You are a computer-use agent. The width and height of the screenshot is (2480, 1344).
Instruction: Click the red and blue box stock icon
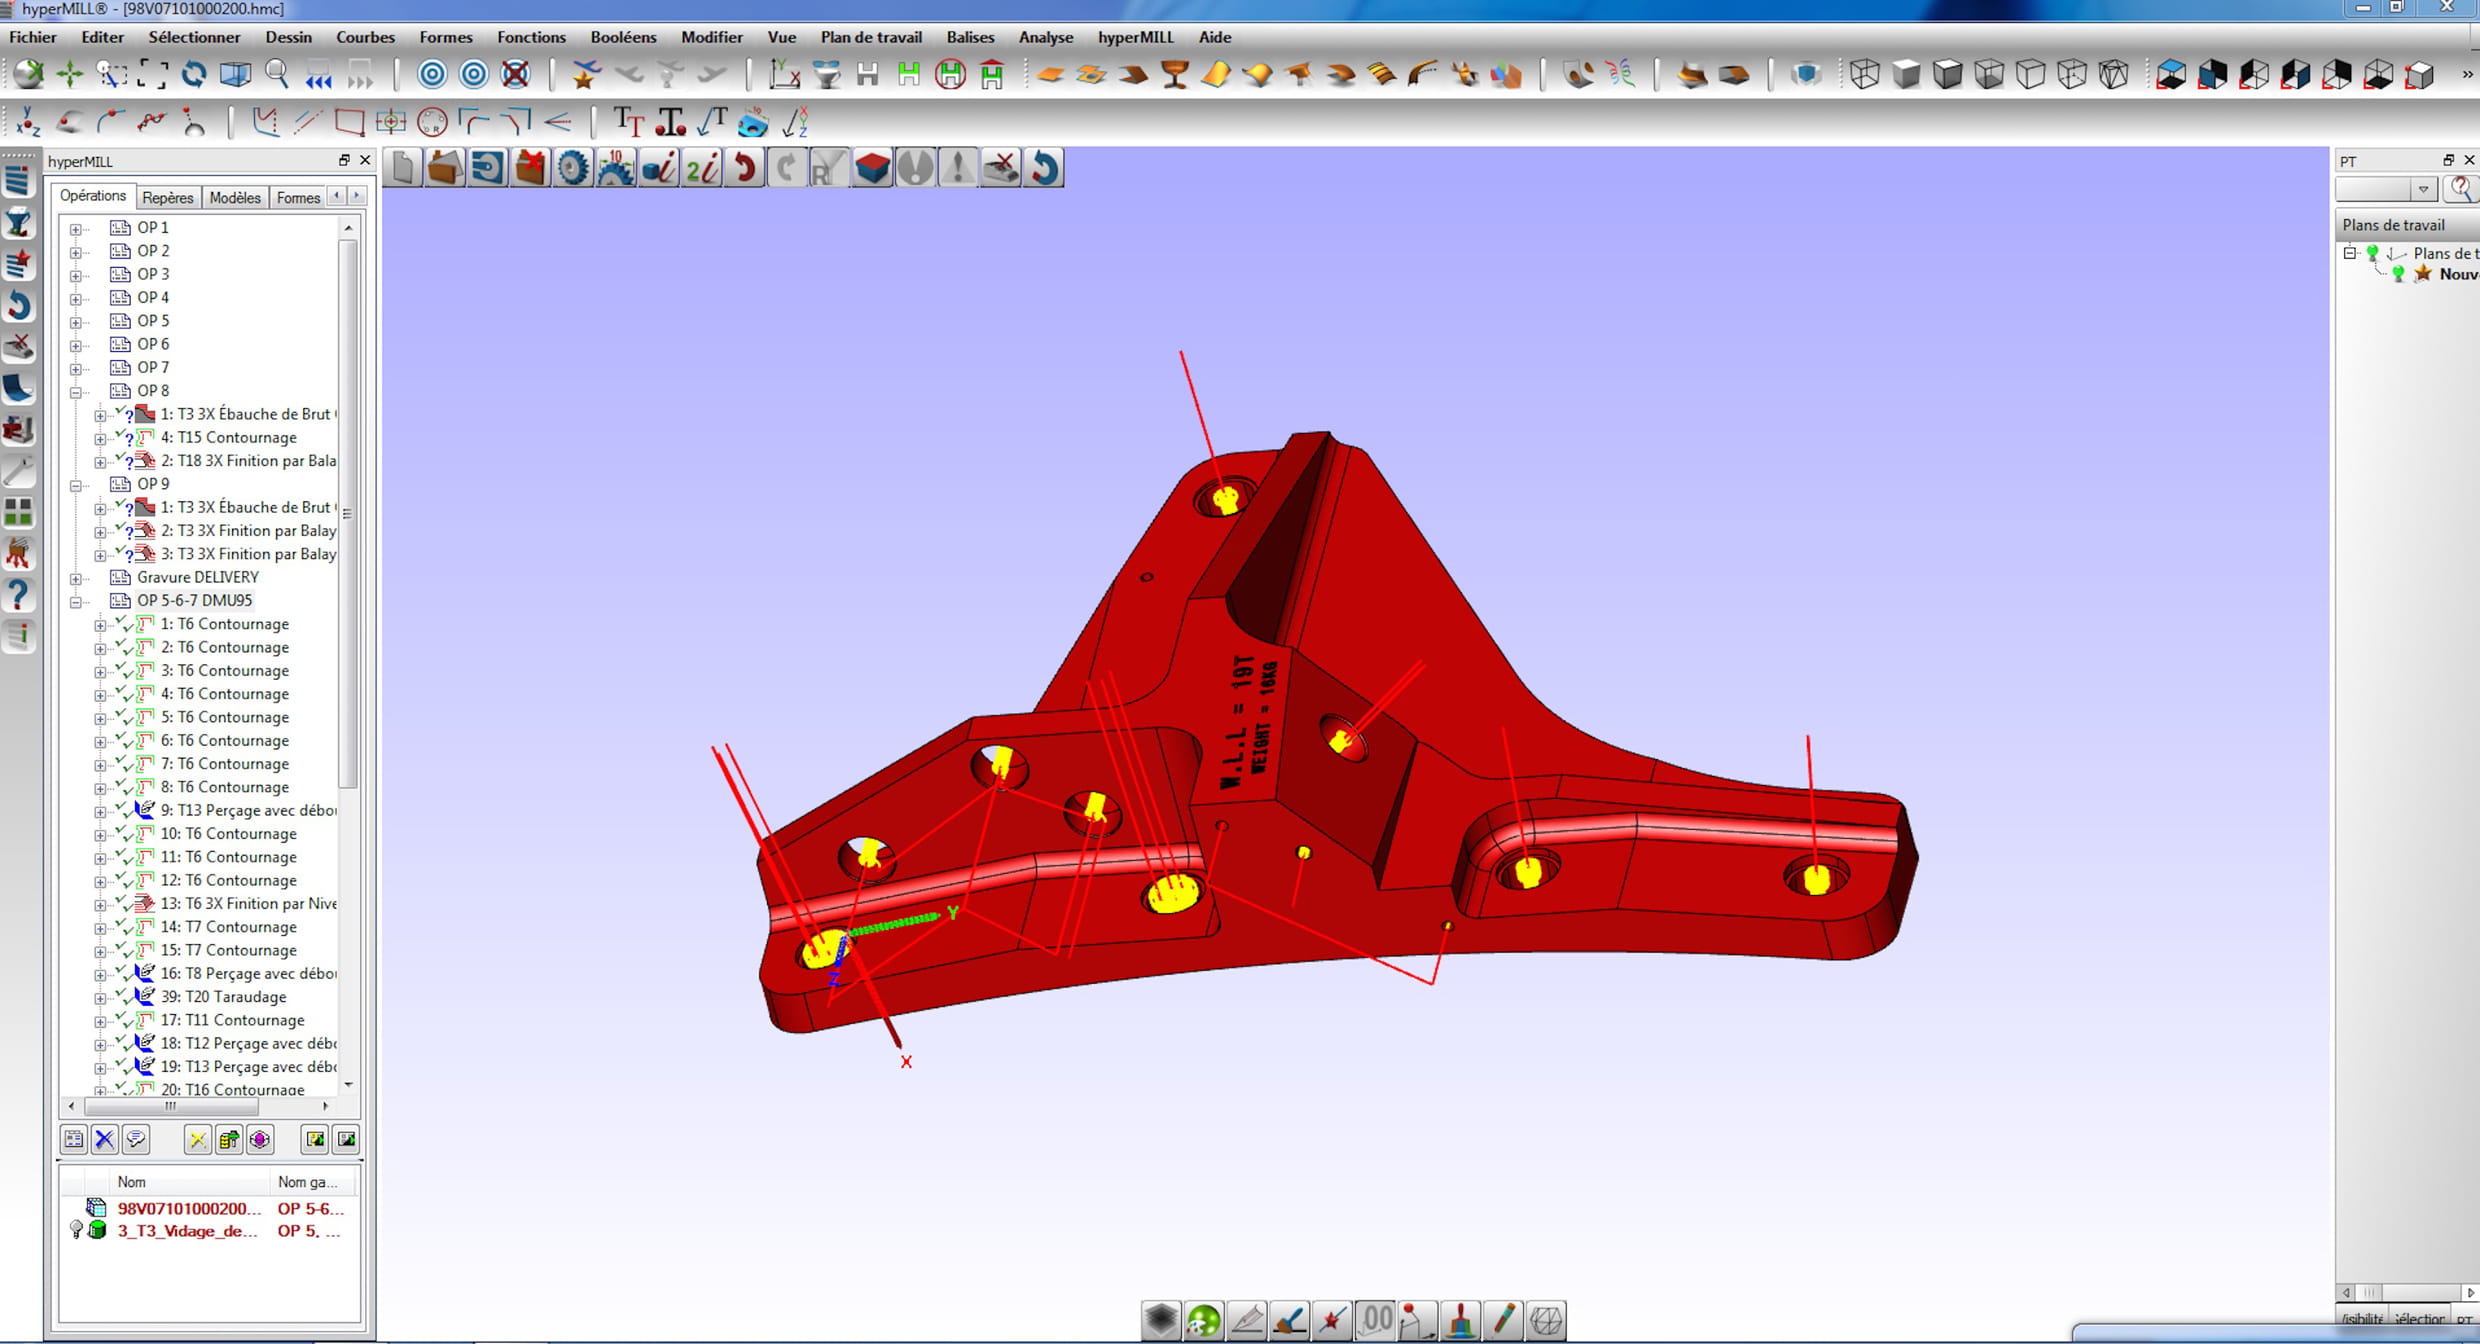pos(872,167)
